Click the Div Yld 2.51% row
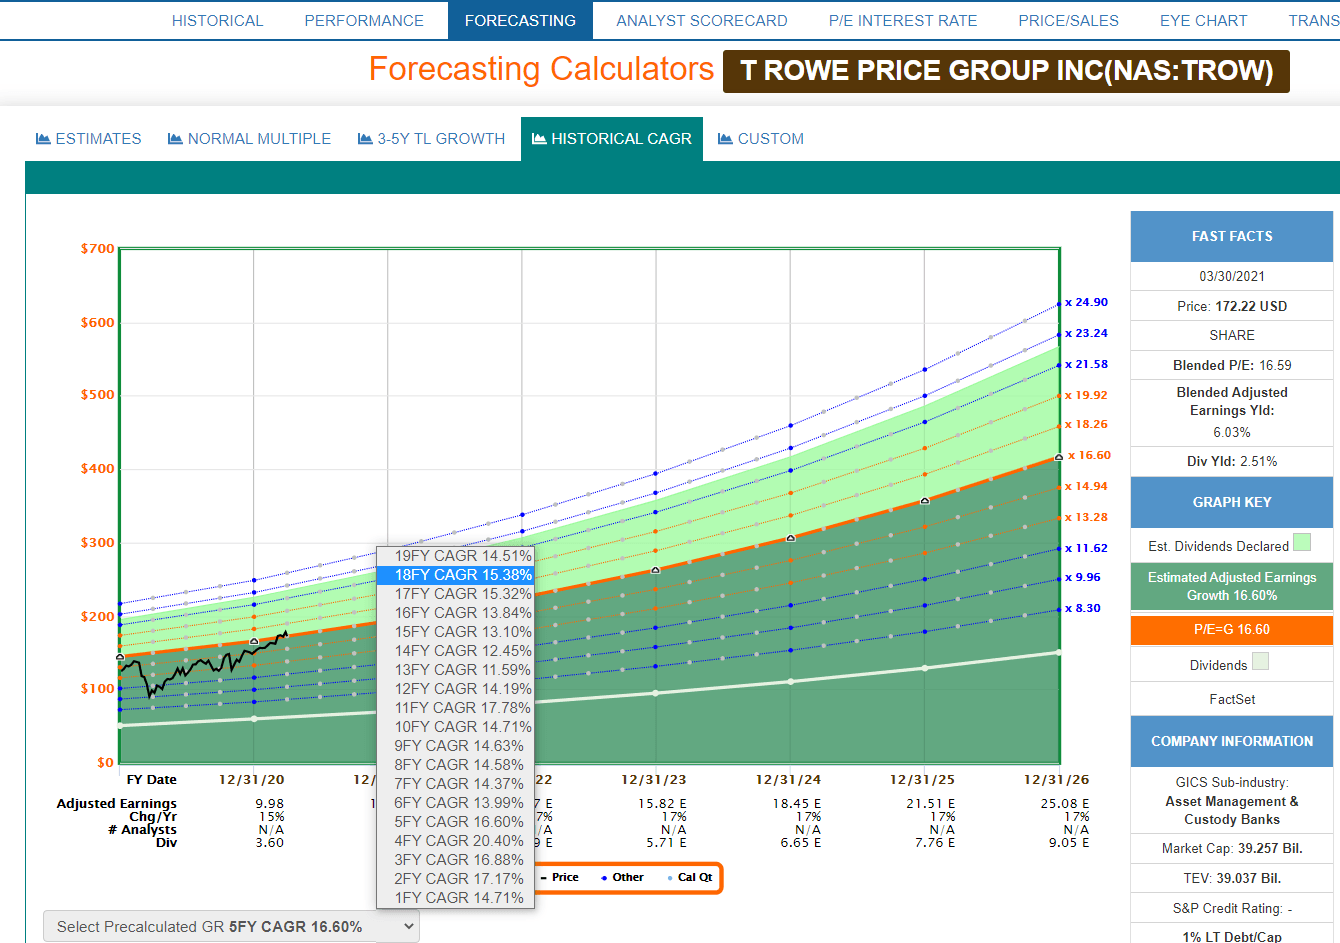Image resolution: width=1340 pixels, height=943 pixels. (x=1232, y=462)
